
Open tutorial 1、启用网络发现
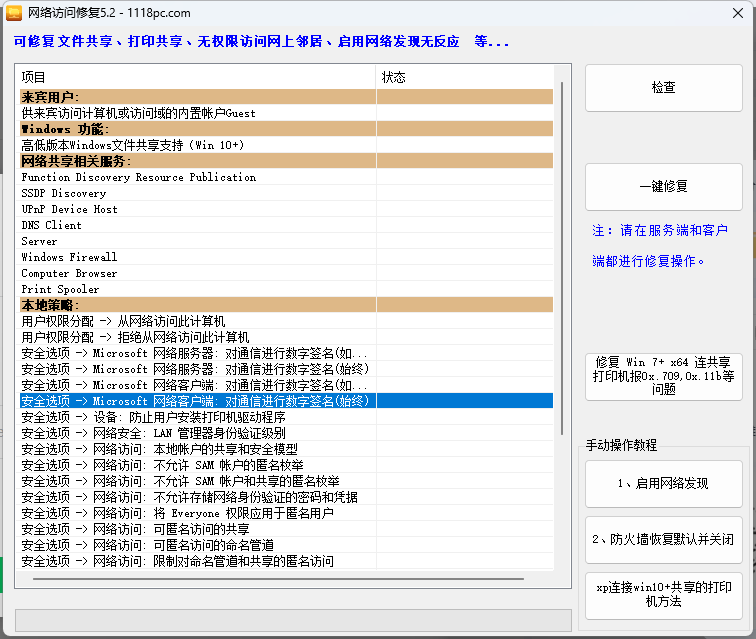[663, 484]
